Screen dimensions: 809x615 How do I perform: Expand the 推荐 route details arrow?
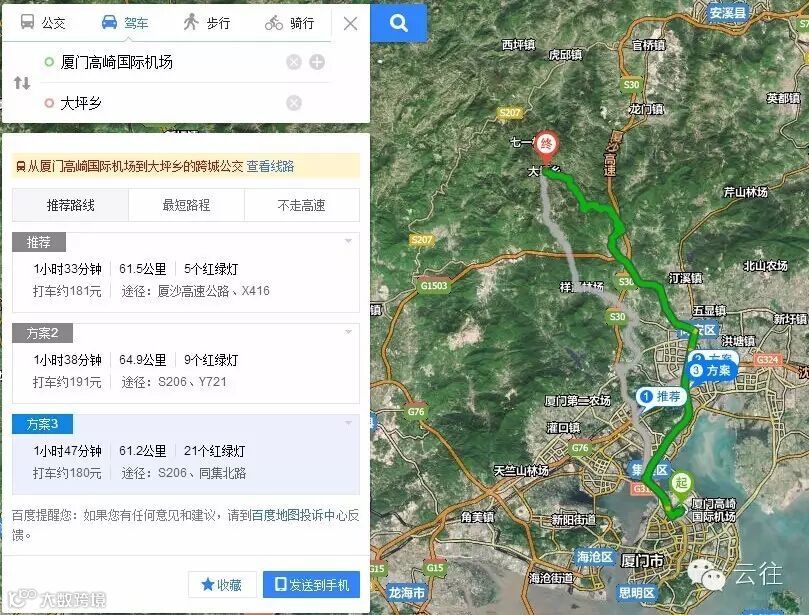(348, 241)
